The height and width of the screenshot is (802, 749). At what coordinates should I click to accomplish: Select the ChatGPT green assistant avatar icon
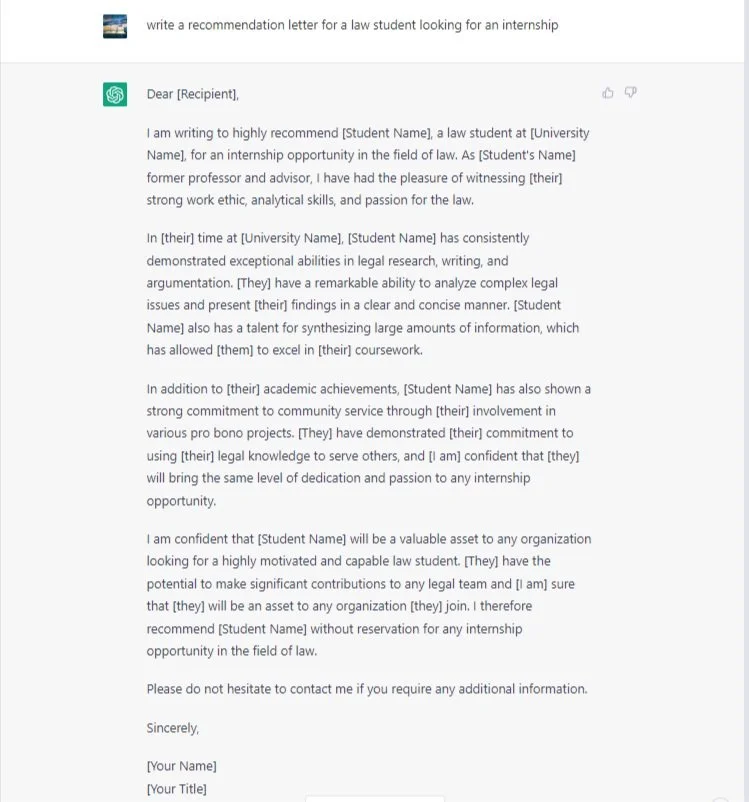[x=116, y=93]
